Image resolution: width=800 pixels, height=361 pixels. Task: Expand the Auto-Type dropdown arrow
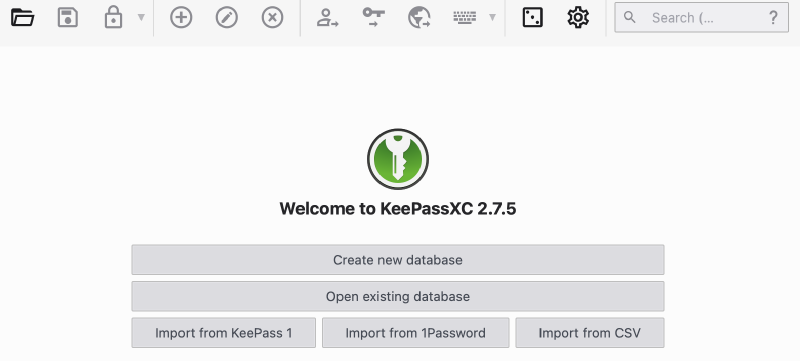pyautogui.click(x=492, y=18)
